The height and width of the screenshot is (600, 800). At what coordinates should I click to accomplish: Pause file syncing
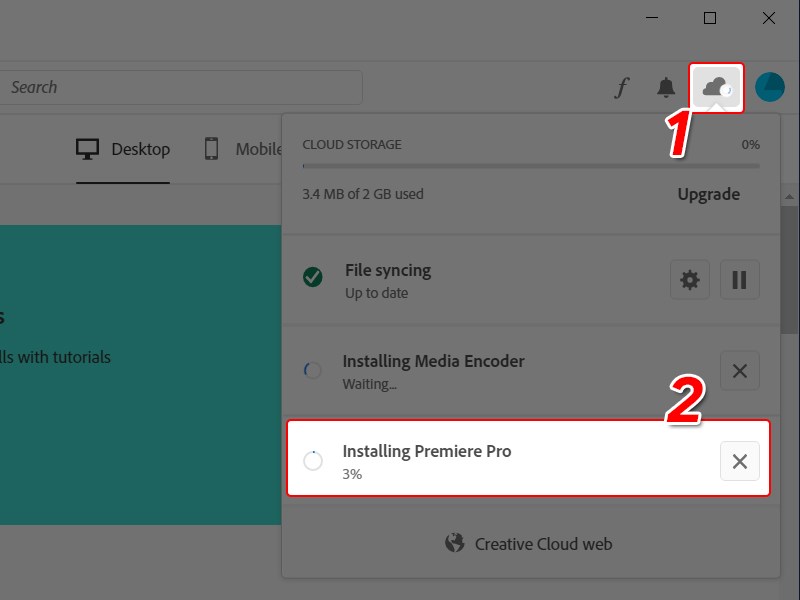pyautogui.click(x=740, y=280)
